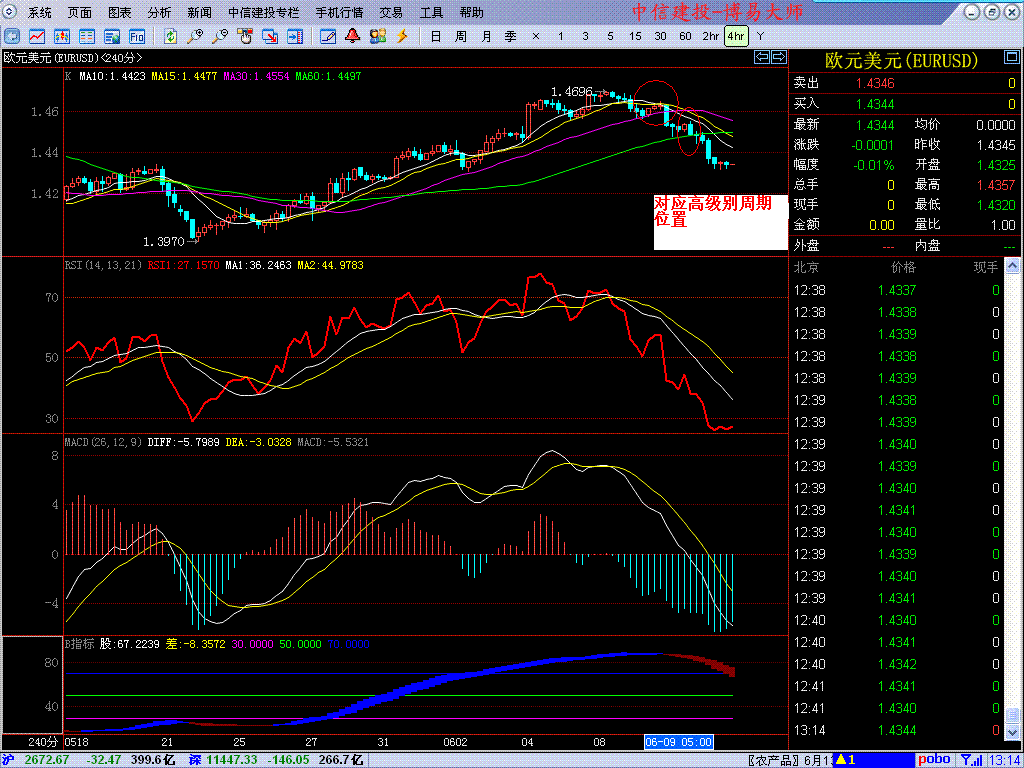This screenshot has width=1024, height=768.
Task: Click the RSI(14,13,21) indicator label
Action: 104,265
